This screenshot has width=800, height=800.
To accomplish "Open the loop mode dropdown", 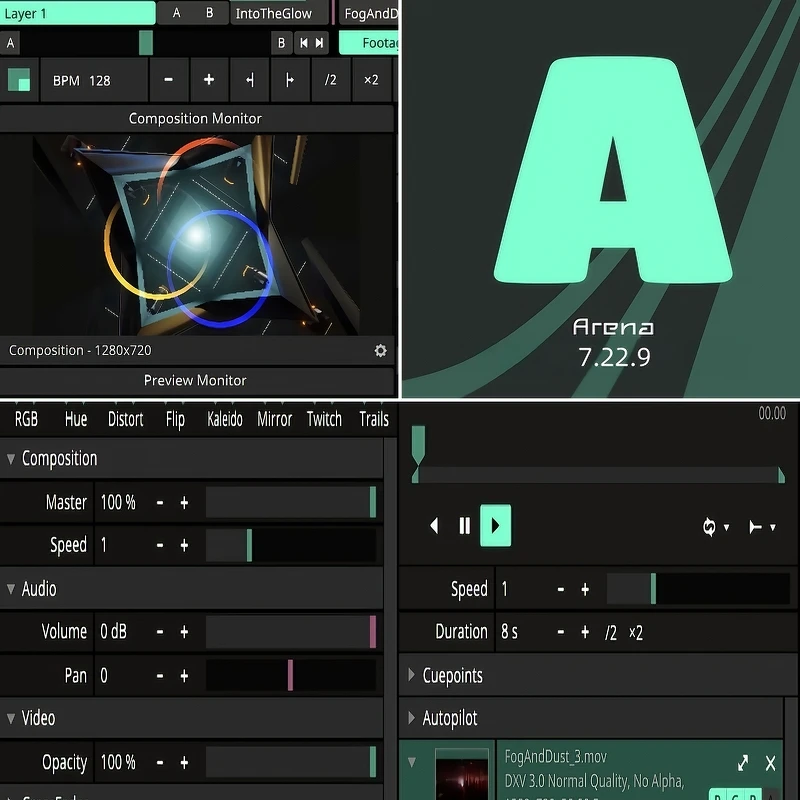I will (x=715, y=527).
